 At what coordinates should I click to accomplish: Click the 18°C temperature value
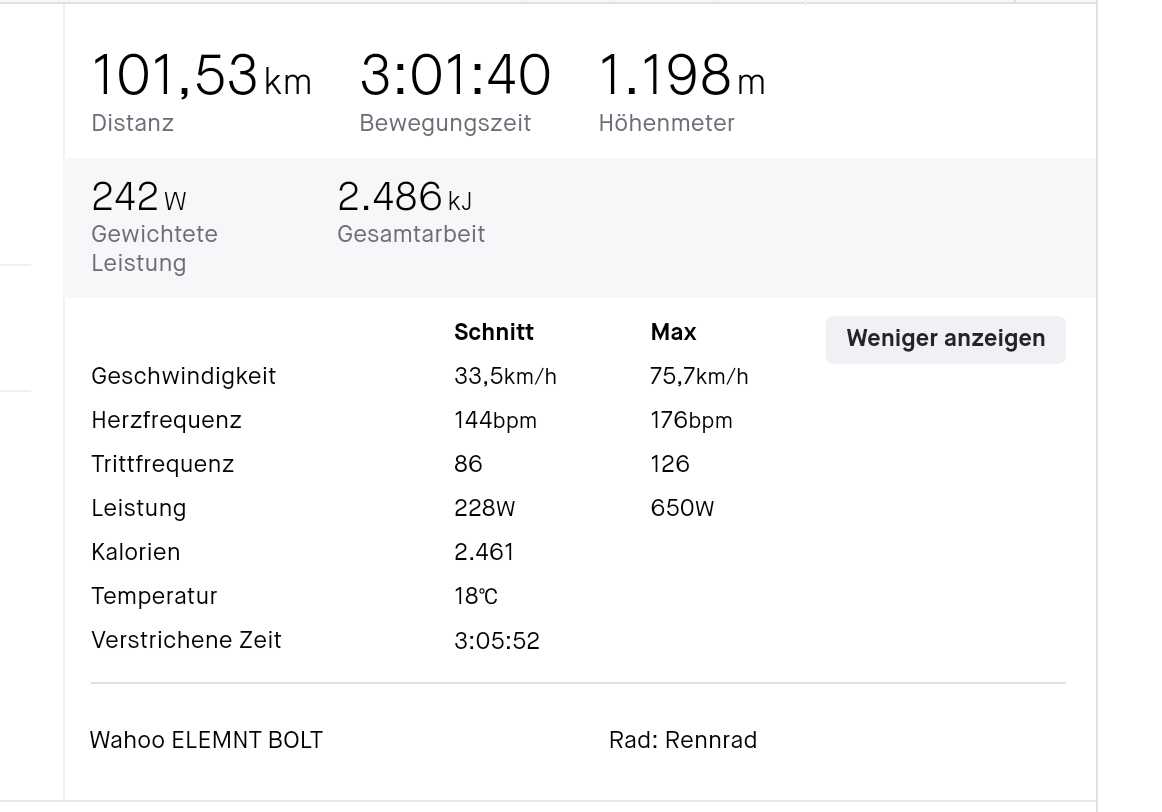pos(476,597)
